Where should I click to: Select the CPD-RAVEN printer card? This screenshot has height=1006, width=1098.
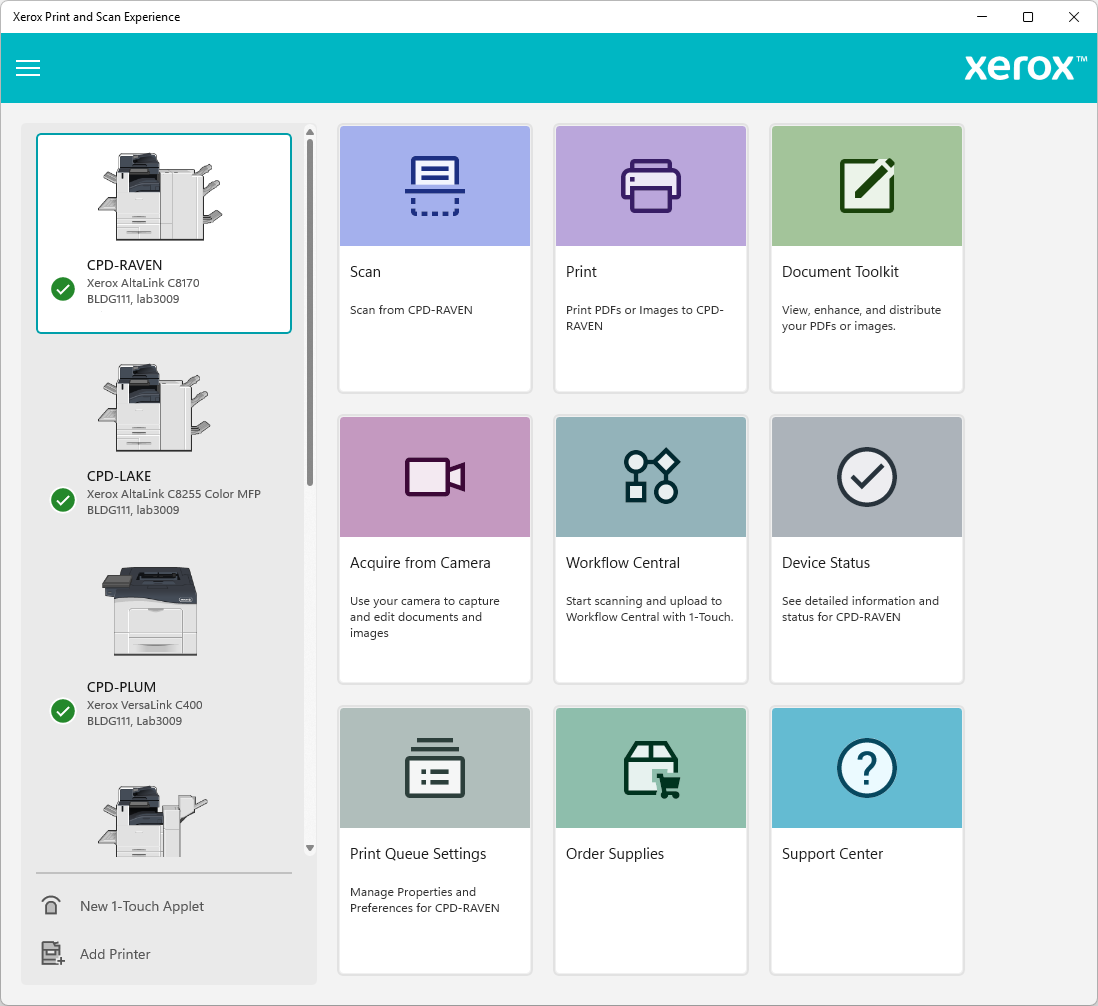(163, 233)
